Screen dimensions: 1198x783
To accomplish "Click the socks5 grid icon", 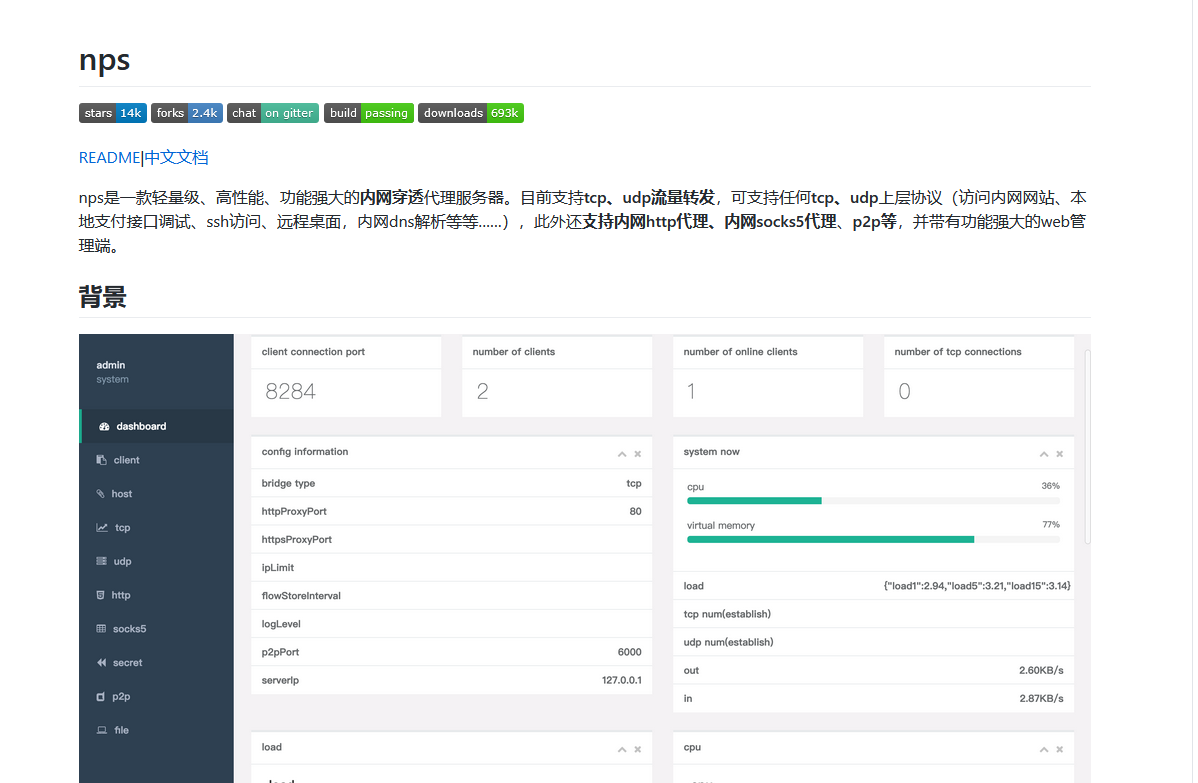I will click(x=101, y=629).
